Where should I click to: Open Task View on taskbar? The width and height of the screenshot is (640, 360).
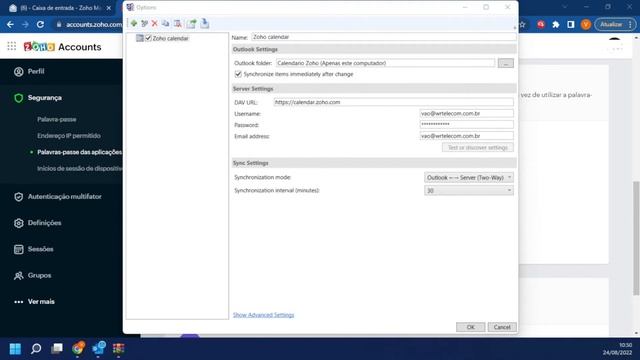click(x=57, y=349)
